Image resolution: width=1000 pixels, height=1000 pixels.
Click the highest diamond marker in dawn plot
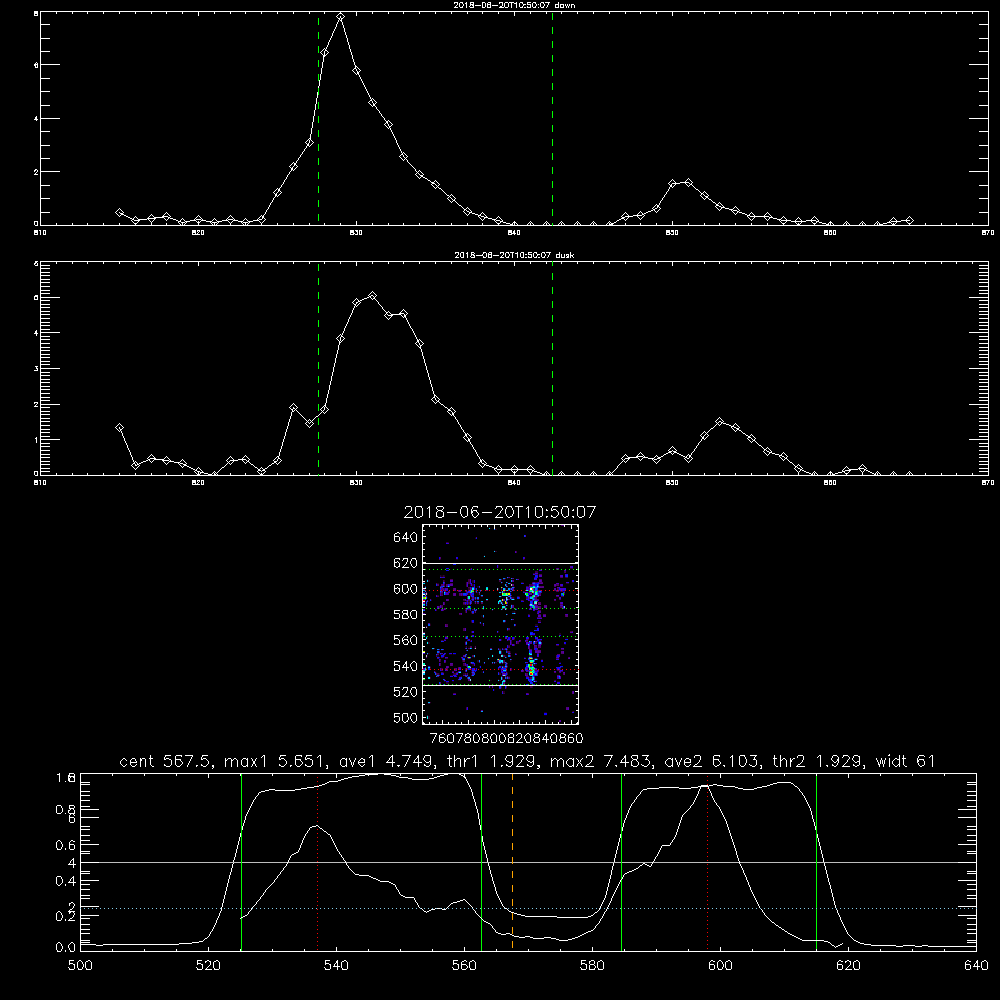point(341,17)
